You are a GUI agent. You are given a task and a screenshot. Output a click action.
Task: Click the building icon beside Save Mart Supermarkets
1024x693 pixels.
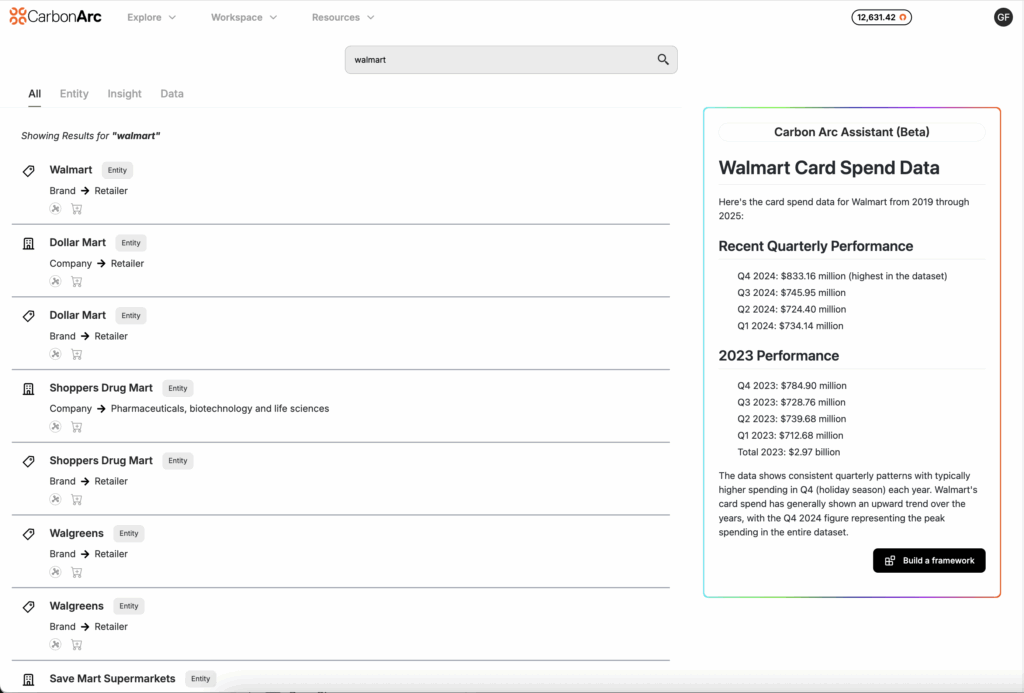coord(29,679)
